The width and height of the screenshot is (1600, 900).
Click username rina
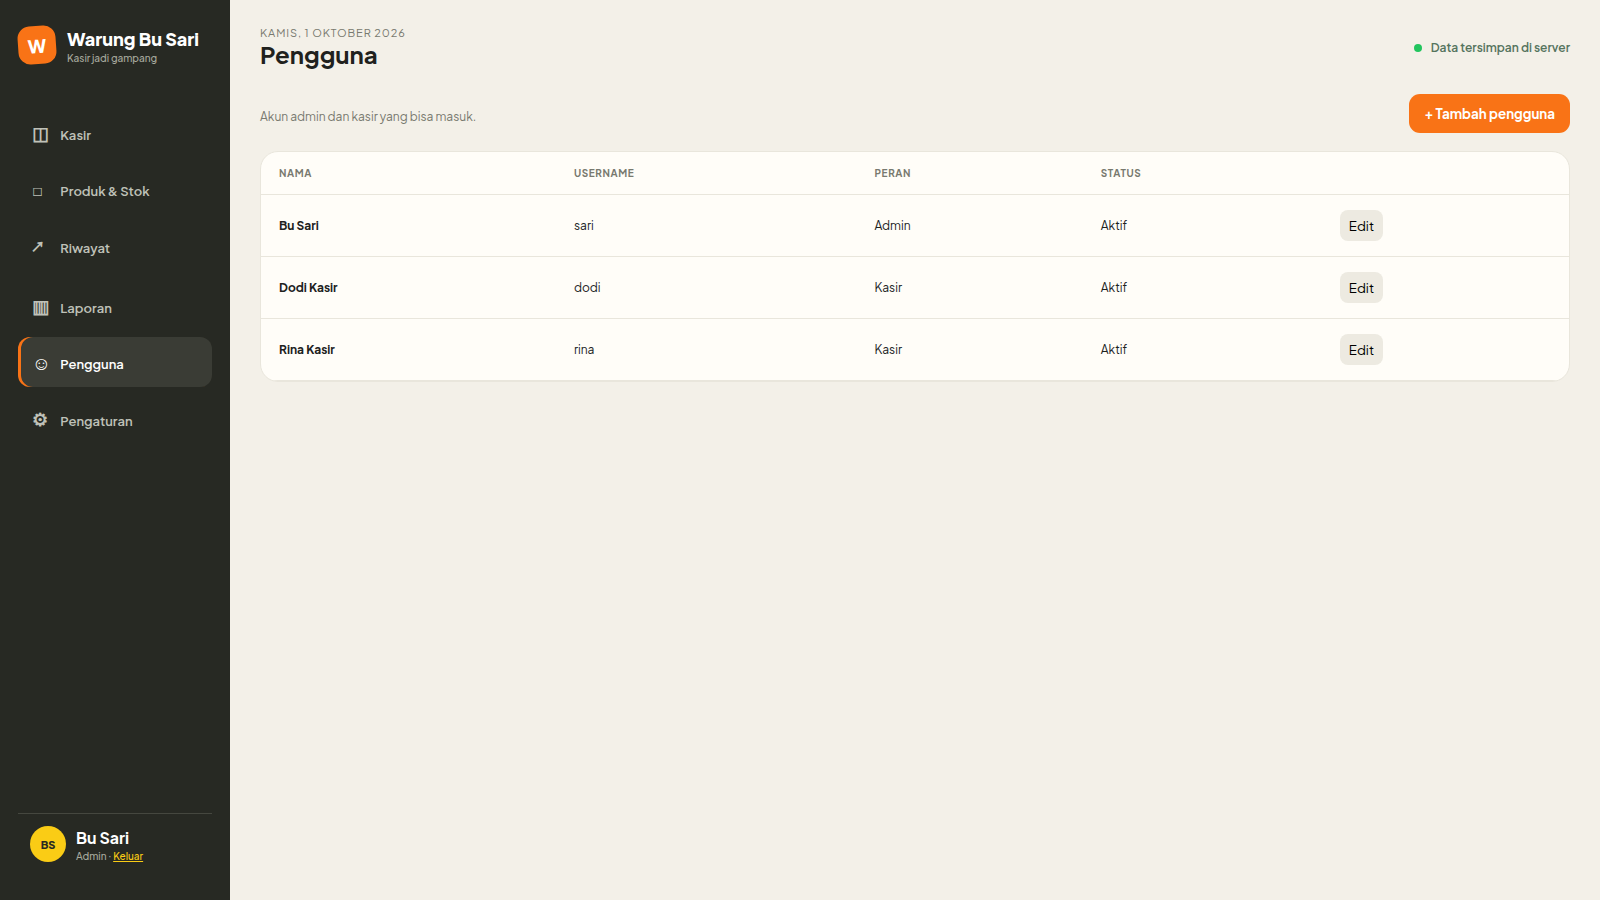(x=584, y=350)
